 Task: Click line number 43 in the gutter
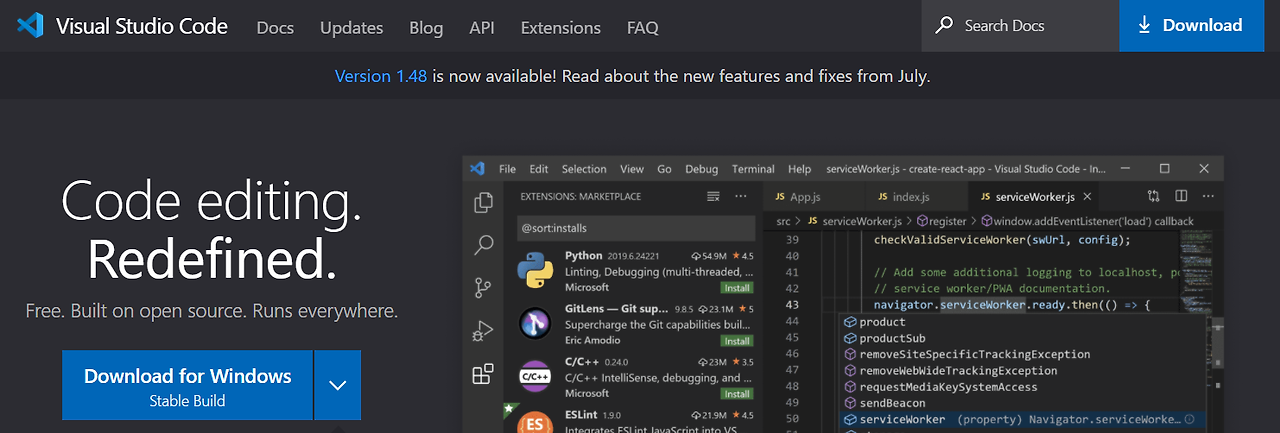pos(792,305)
